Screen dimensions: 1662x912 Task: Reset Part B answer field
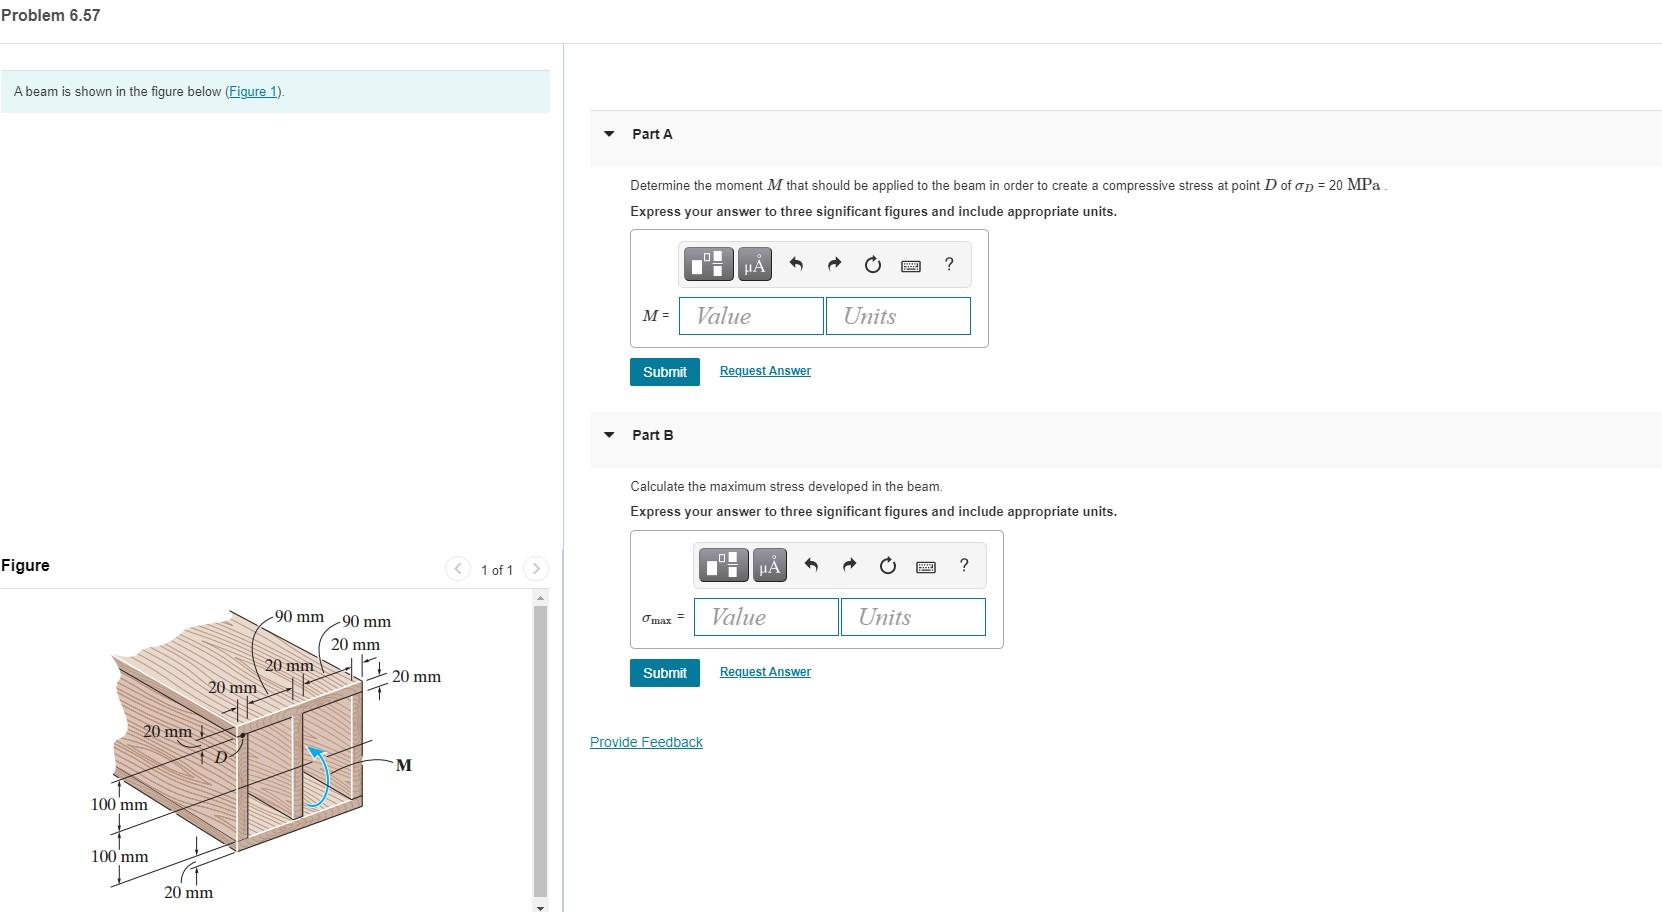pos(887,566)
